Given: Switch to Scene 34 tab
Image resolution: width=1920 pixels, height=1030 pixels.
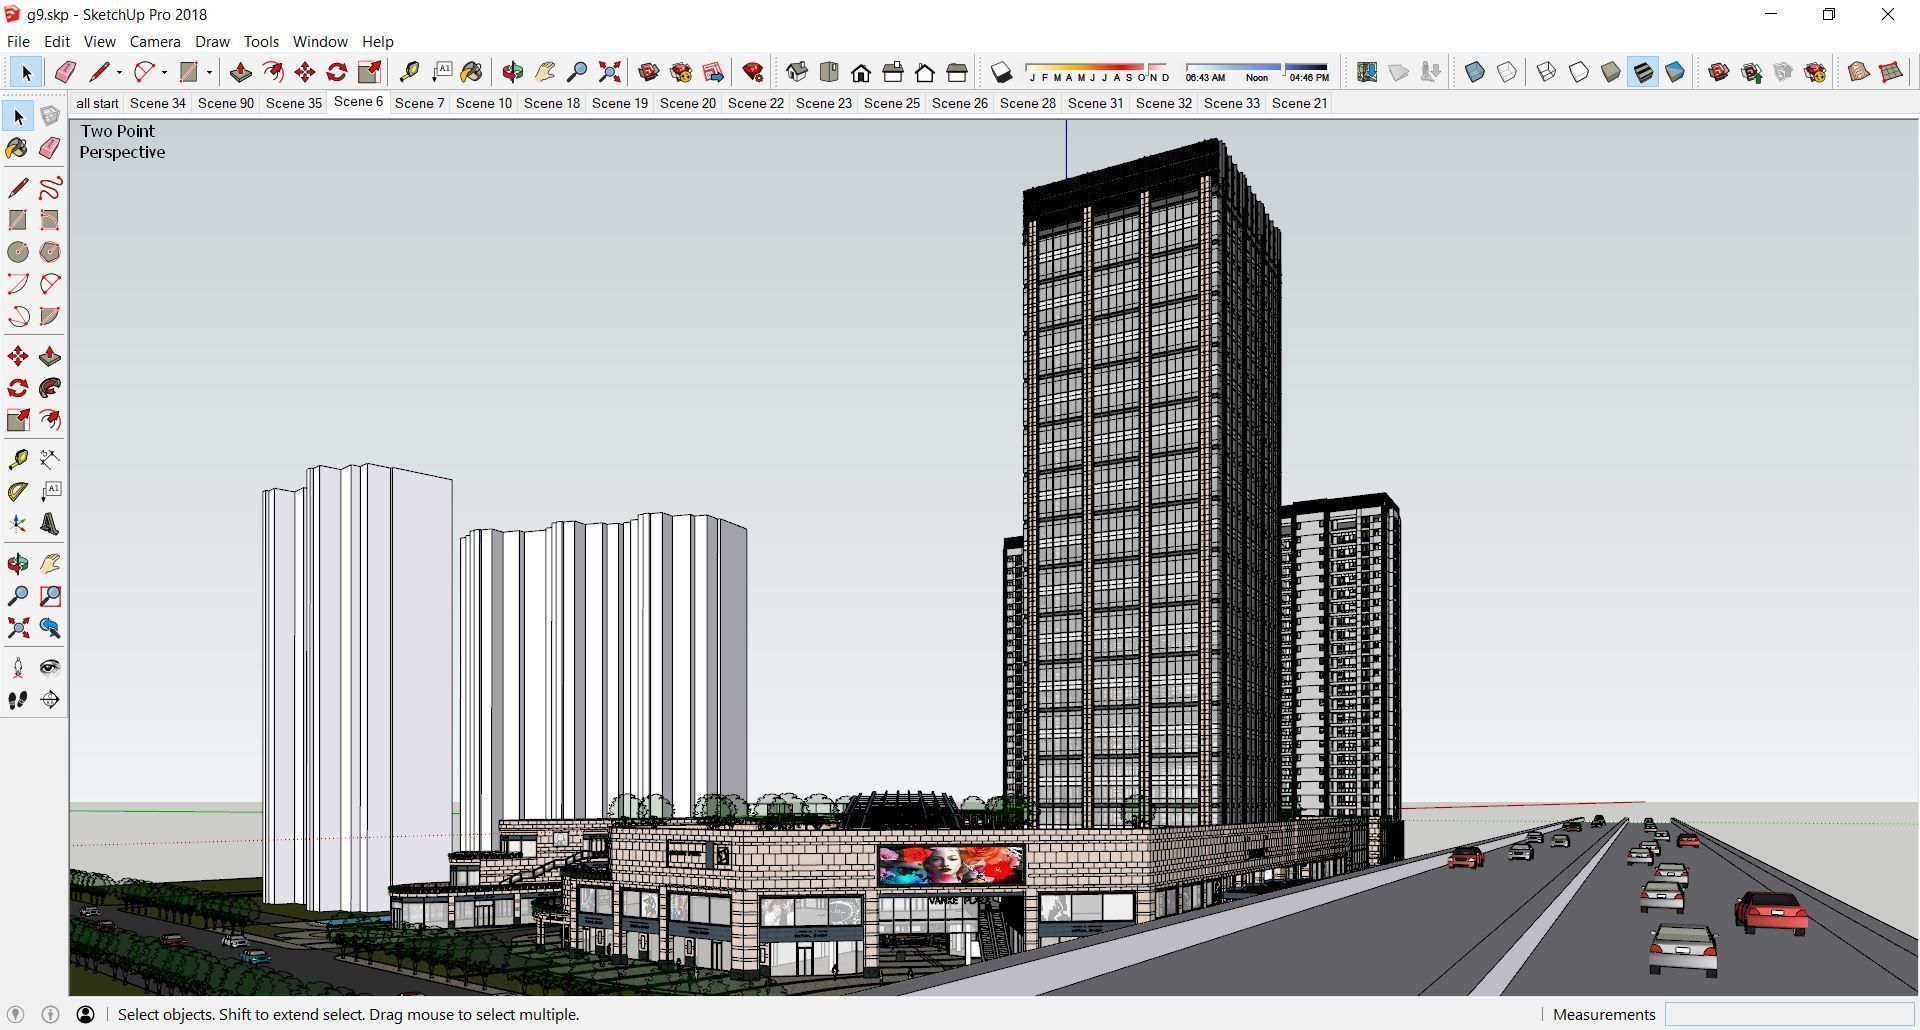Looking at the screenshot, I should click(x=158, y=103).
